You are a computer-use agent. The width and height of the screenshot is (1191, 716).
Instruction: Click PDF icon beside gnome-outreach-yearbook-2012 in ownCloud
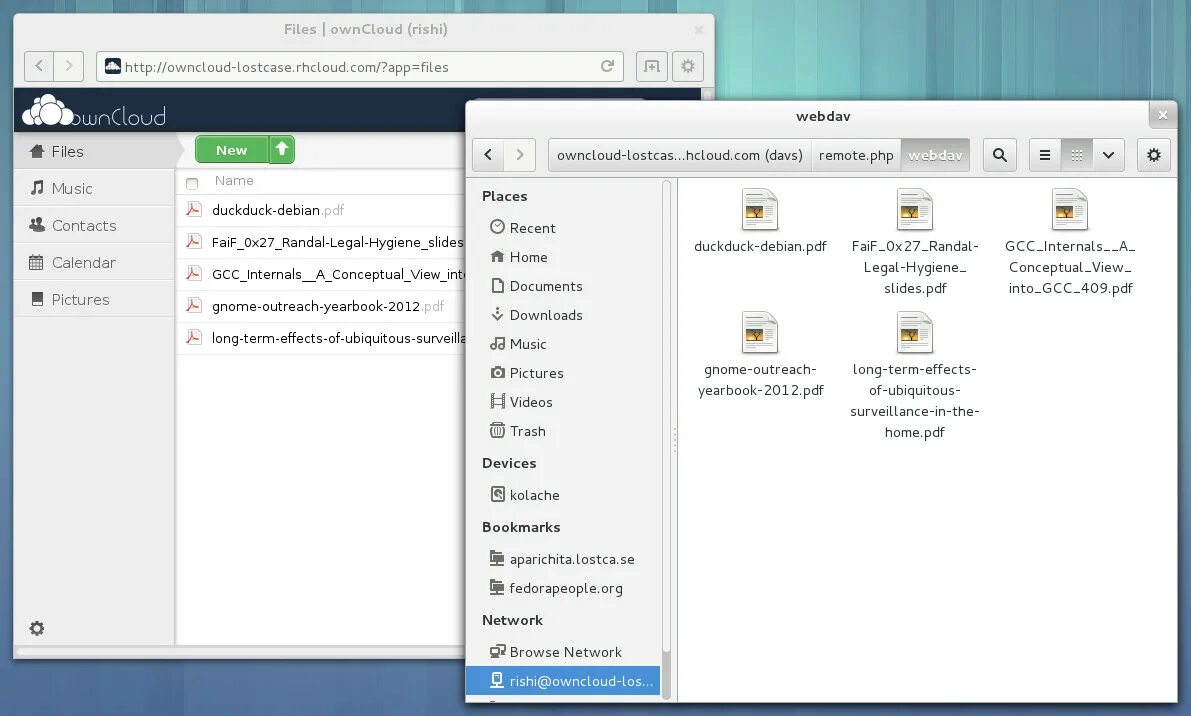tap(194, 305)
